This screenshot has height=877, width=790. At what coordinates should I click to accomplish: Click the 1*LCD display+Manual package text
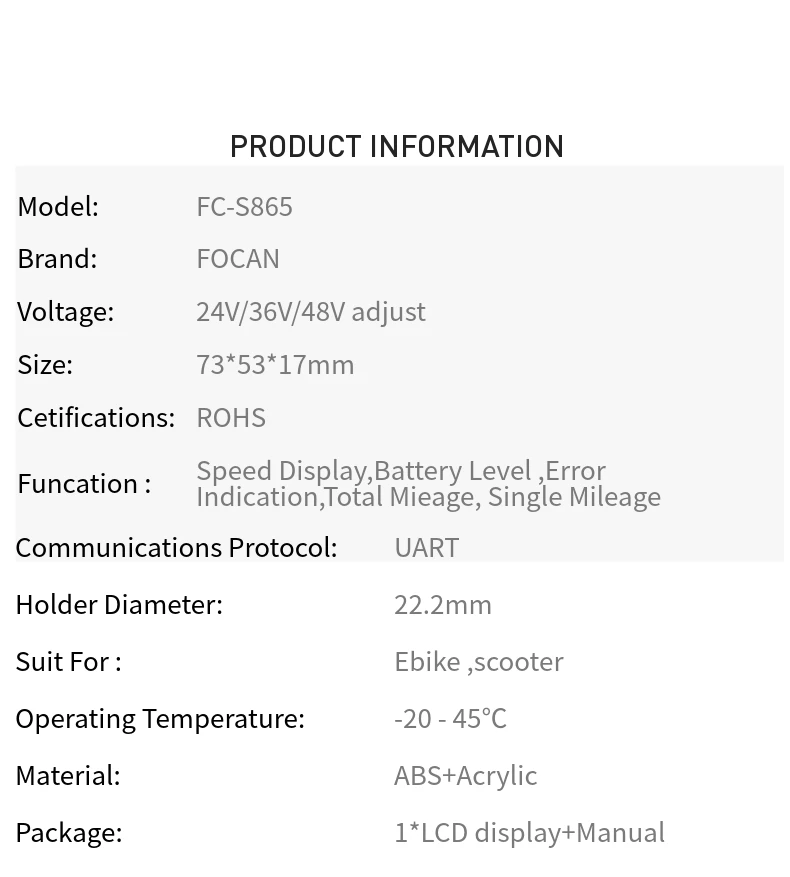click(529, 832)
